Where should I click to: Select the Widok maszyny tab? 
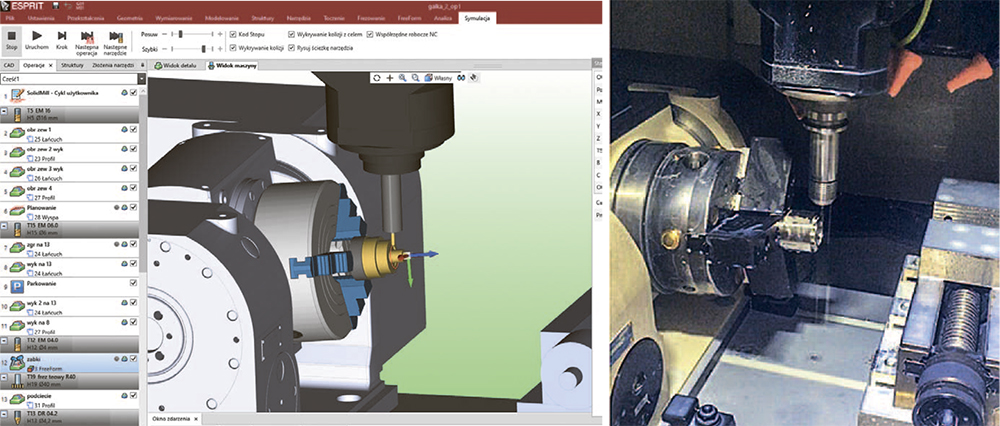232,65
